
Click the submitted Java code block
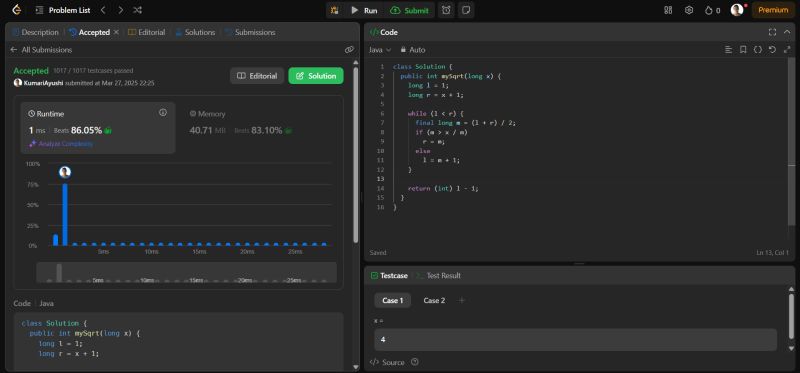(x=179, y=341)
